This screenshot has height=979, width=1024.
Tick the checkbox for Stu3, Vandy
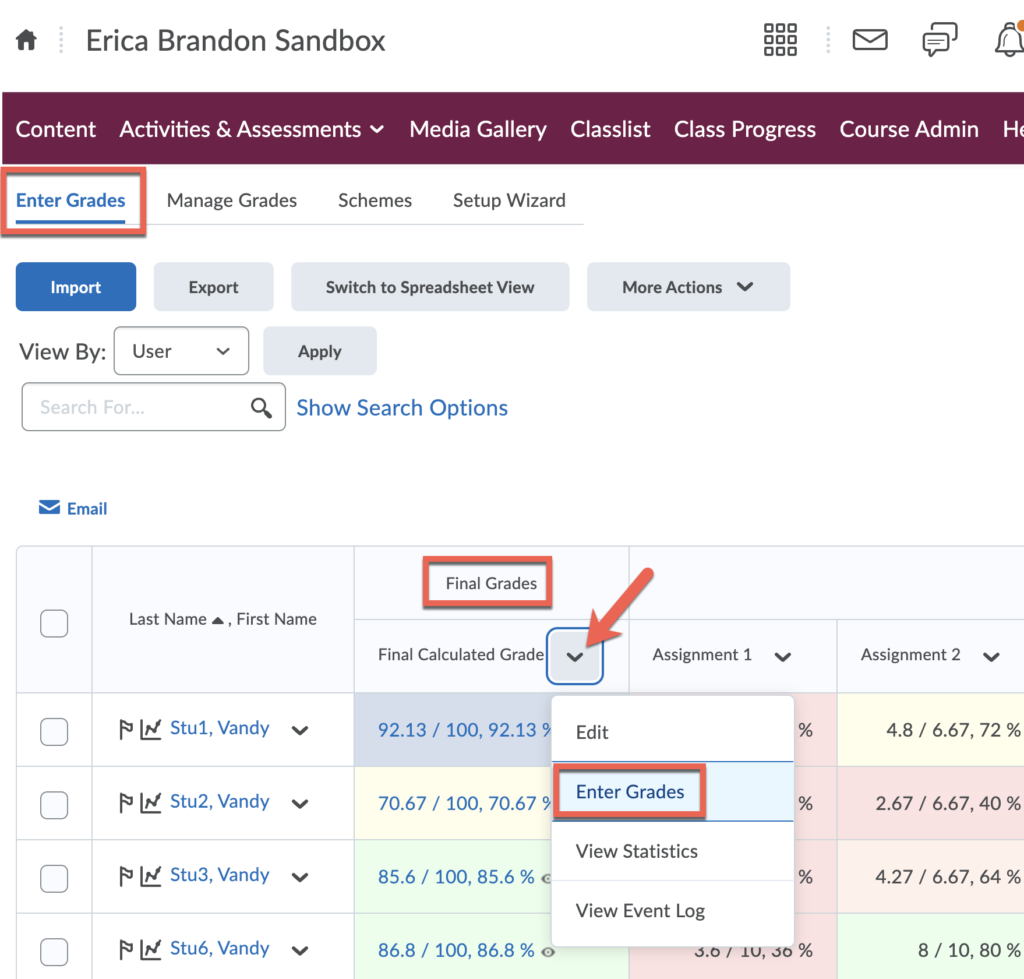54,878
